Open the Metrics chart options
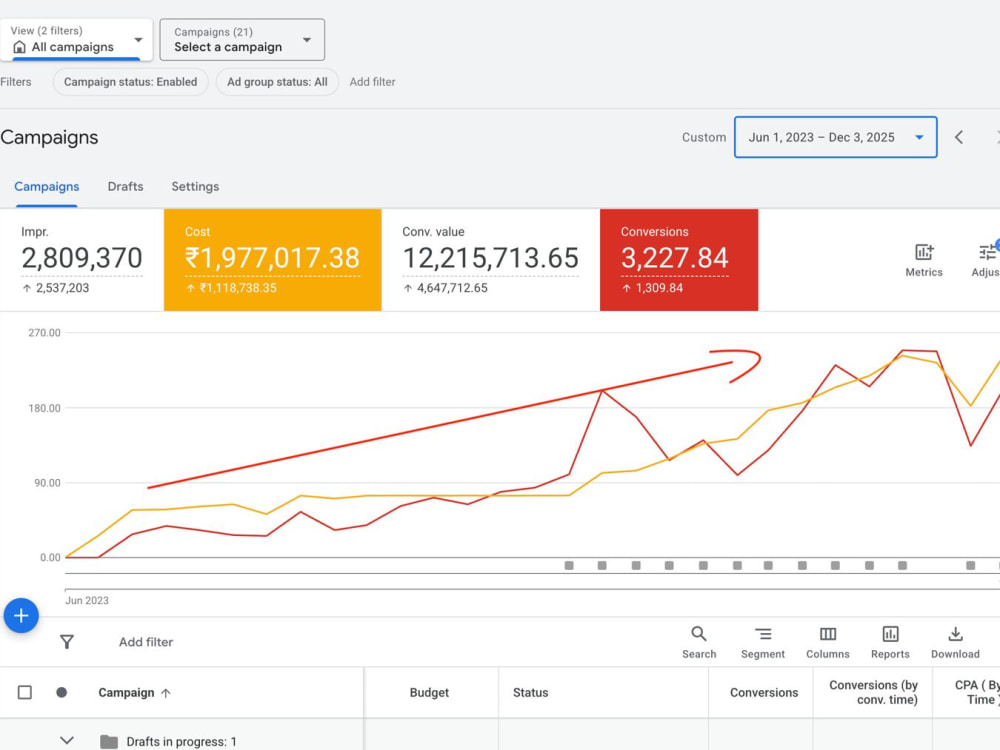Image resolution: width=1000 pixels, height=750 pixels. (923, 260)
